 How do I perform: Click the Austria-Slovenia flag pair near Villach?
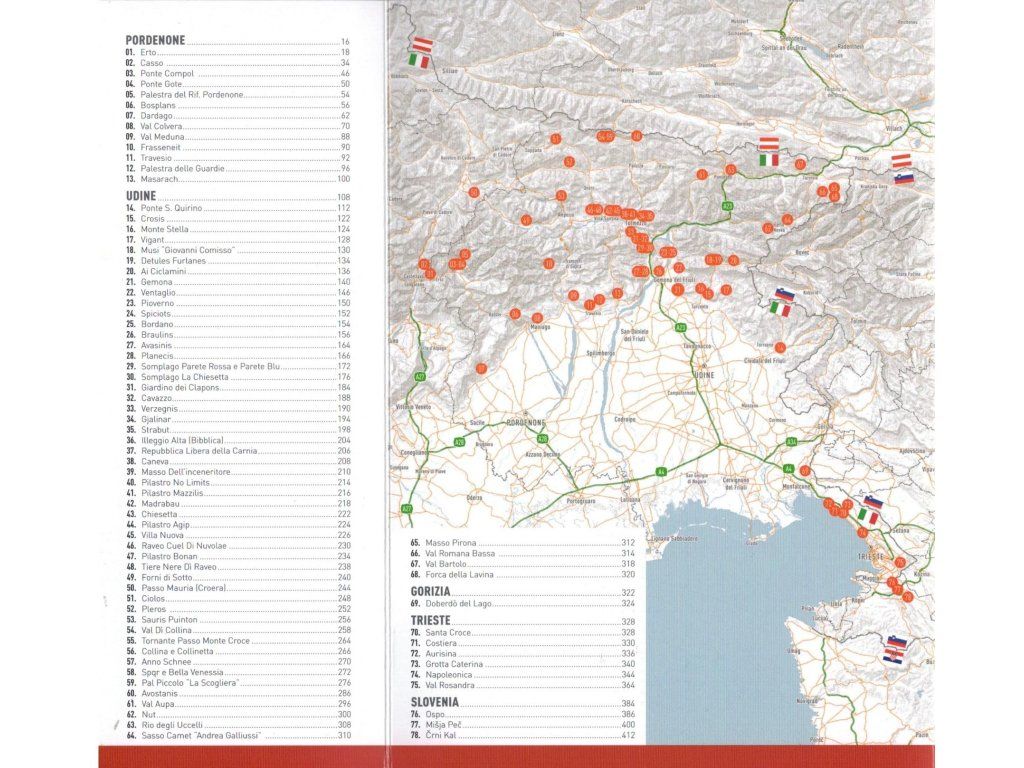point(903,169)
